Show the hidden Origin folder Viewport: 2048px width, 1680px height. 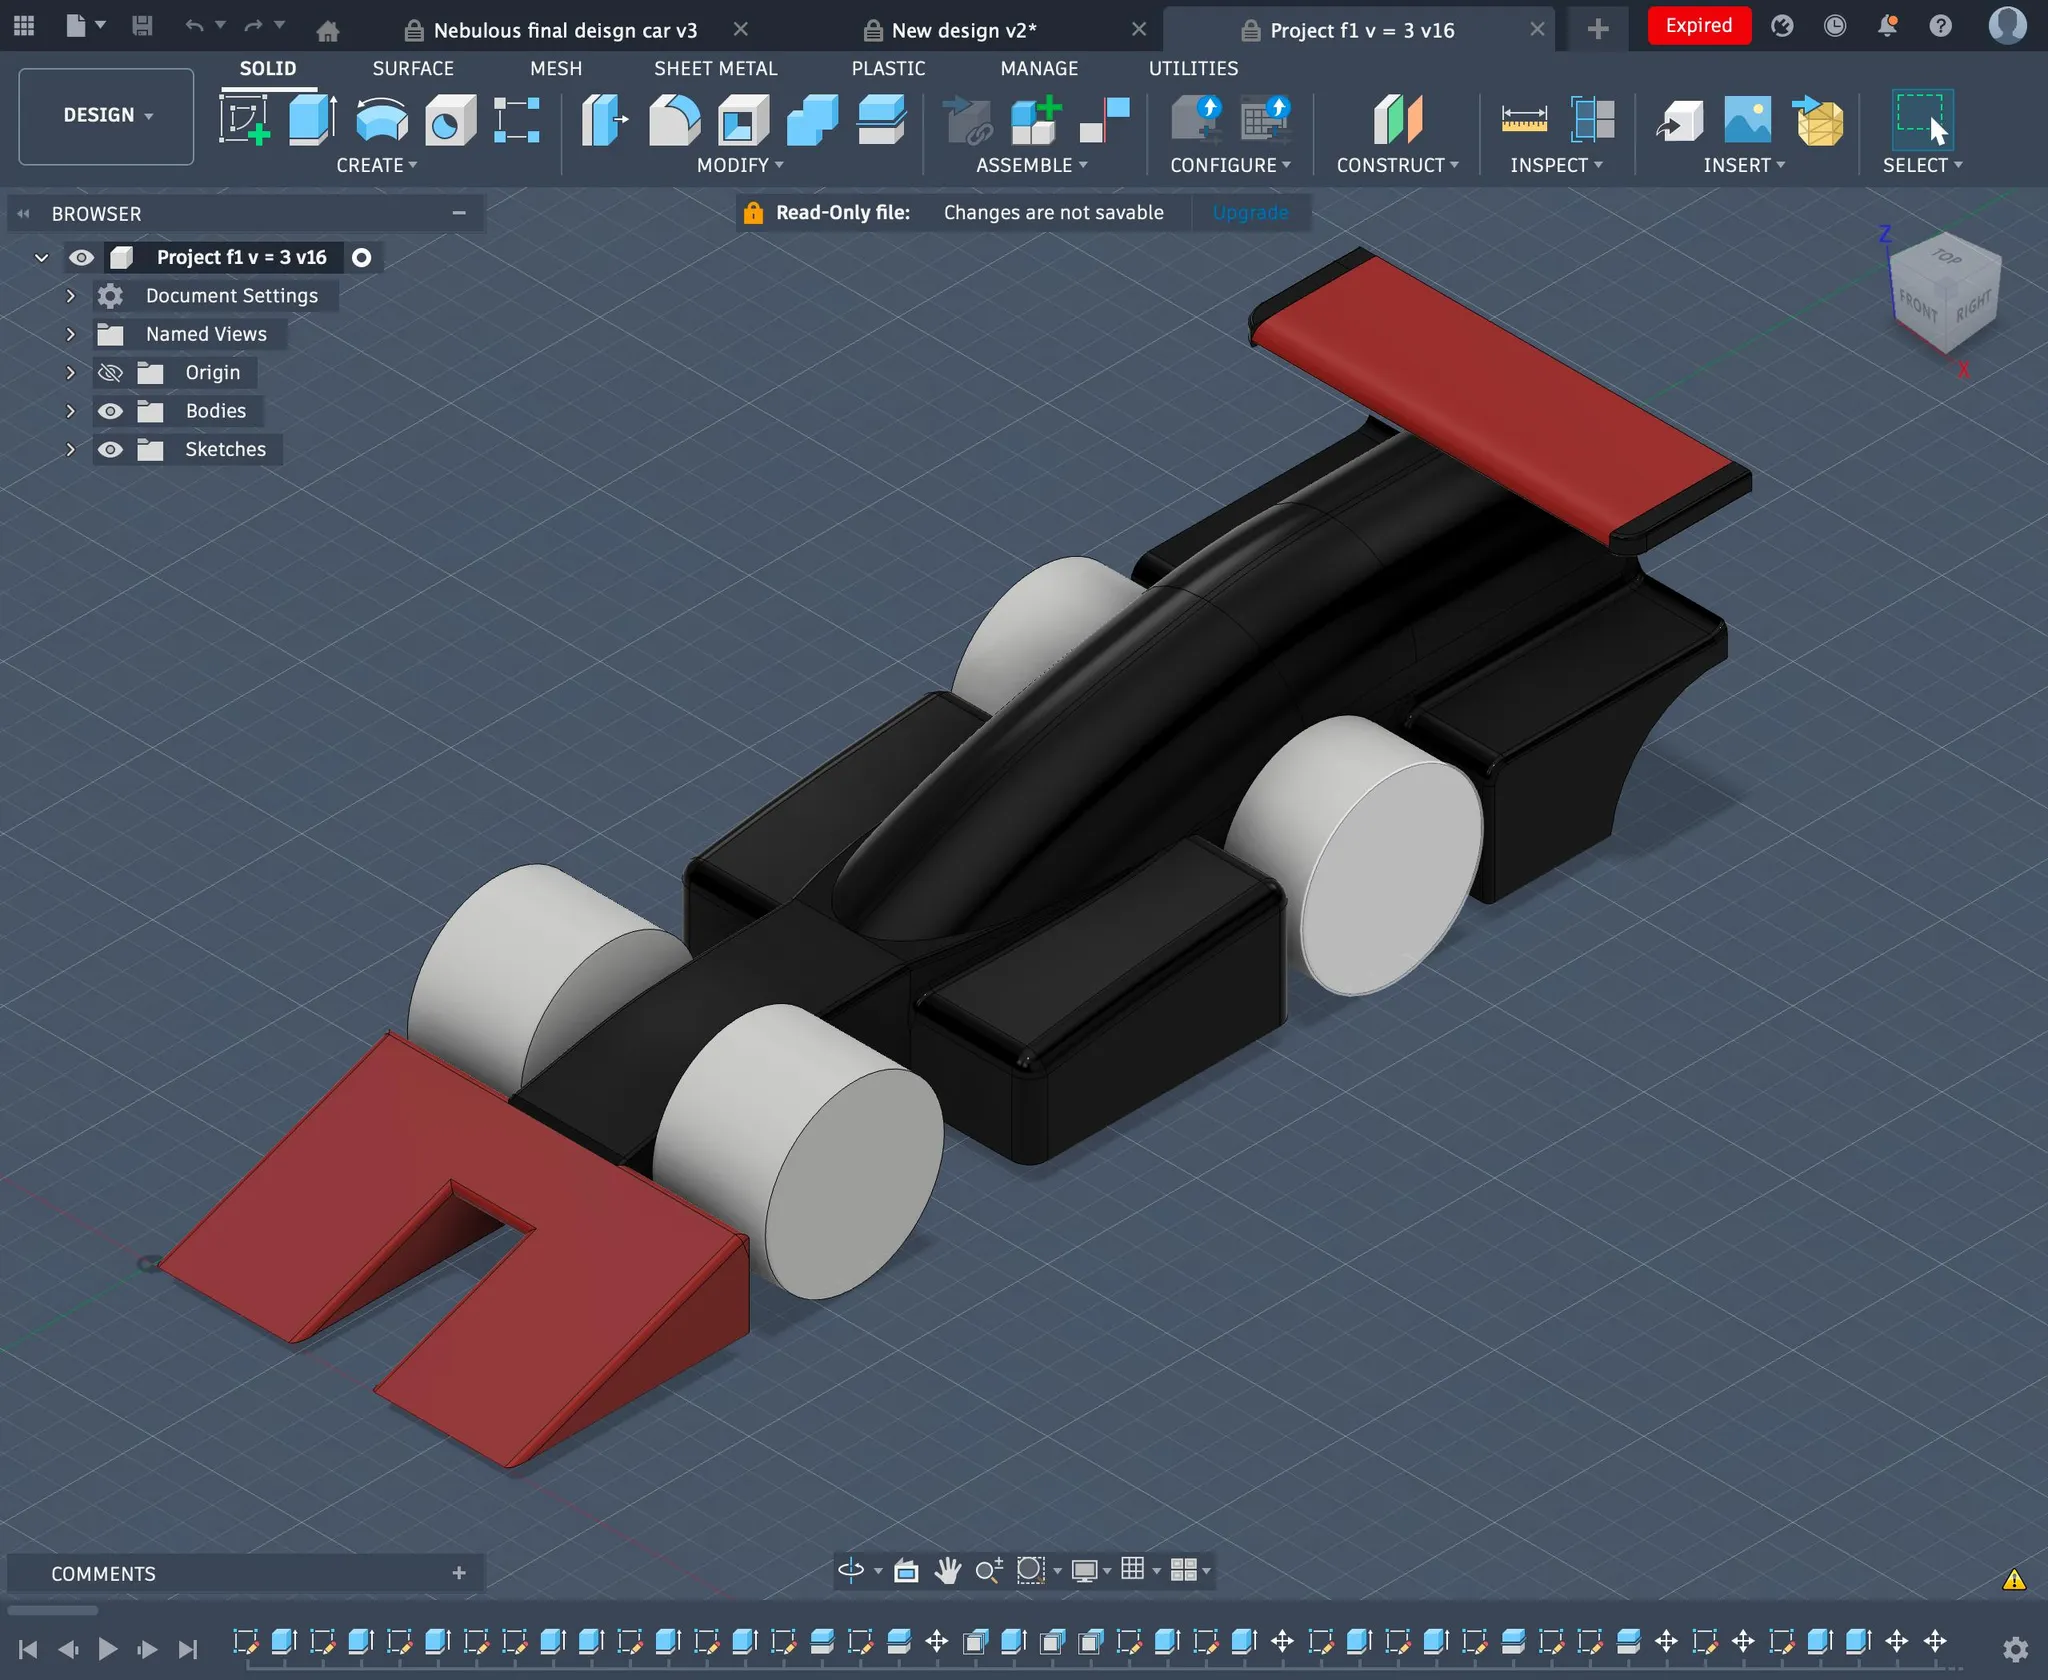110,373
